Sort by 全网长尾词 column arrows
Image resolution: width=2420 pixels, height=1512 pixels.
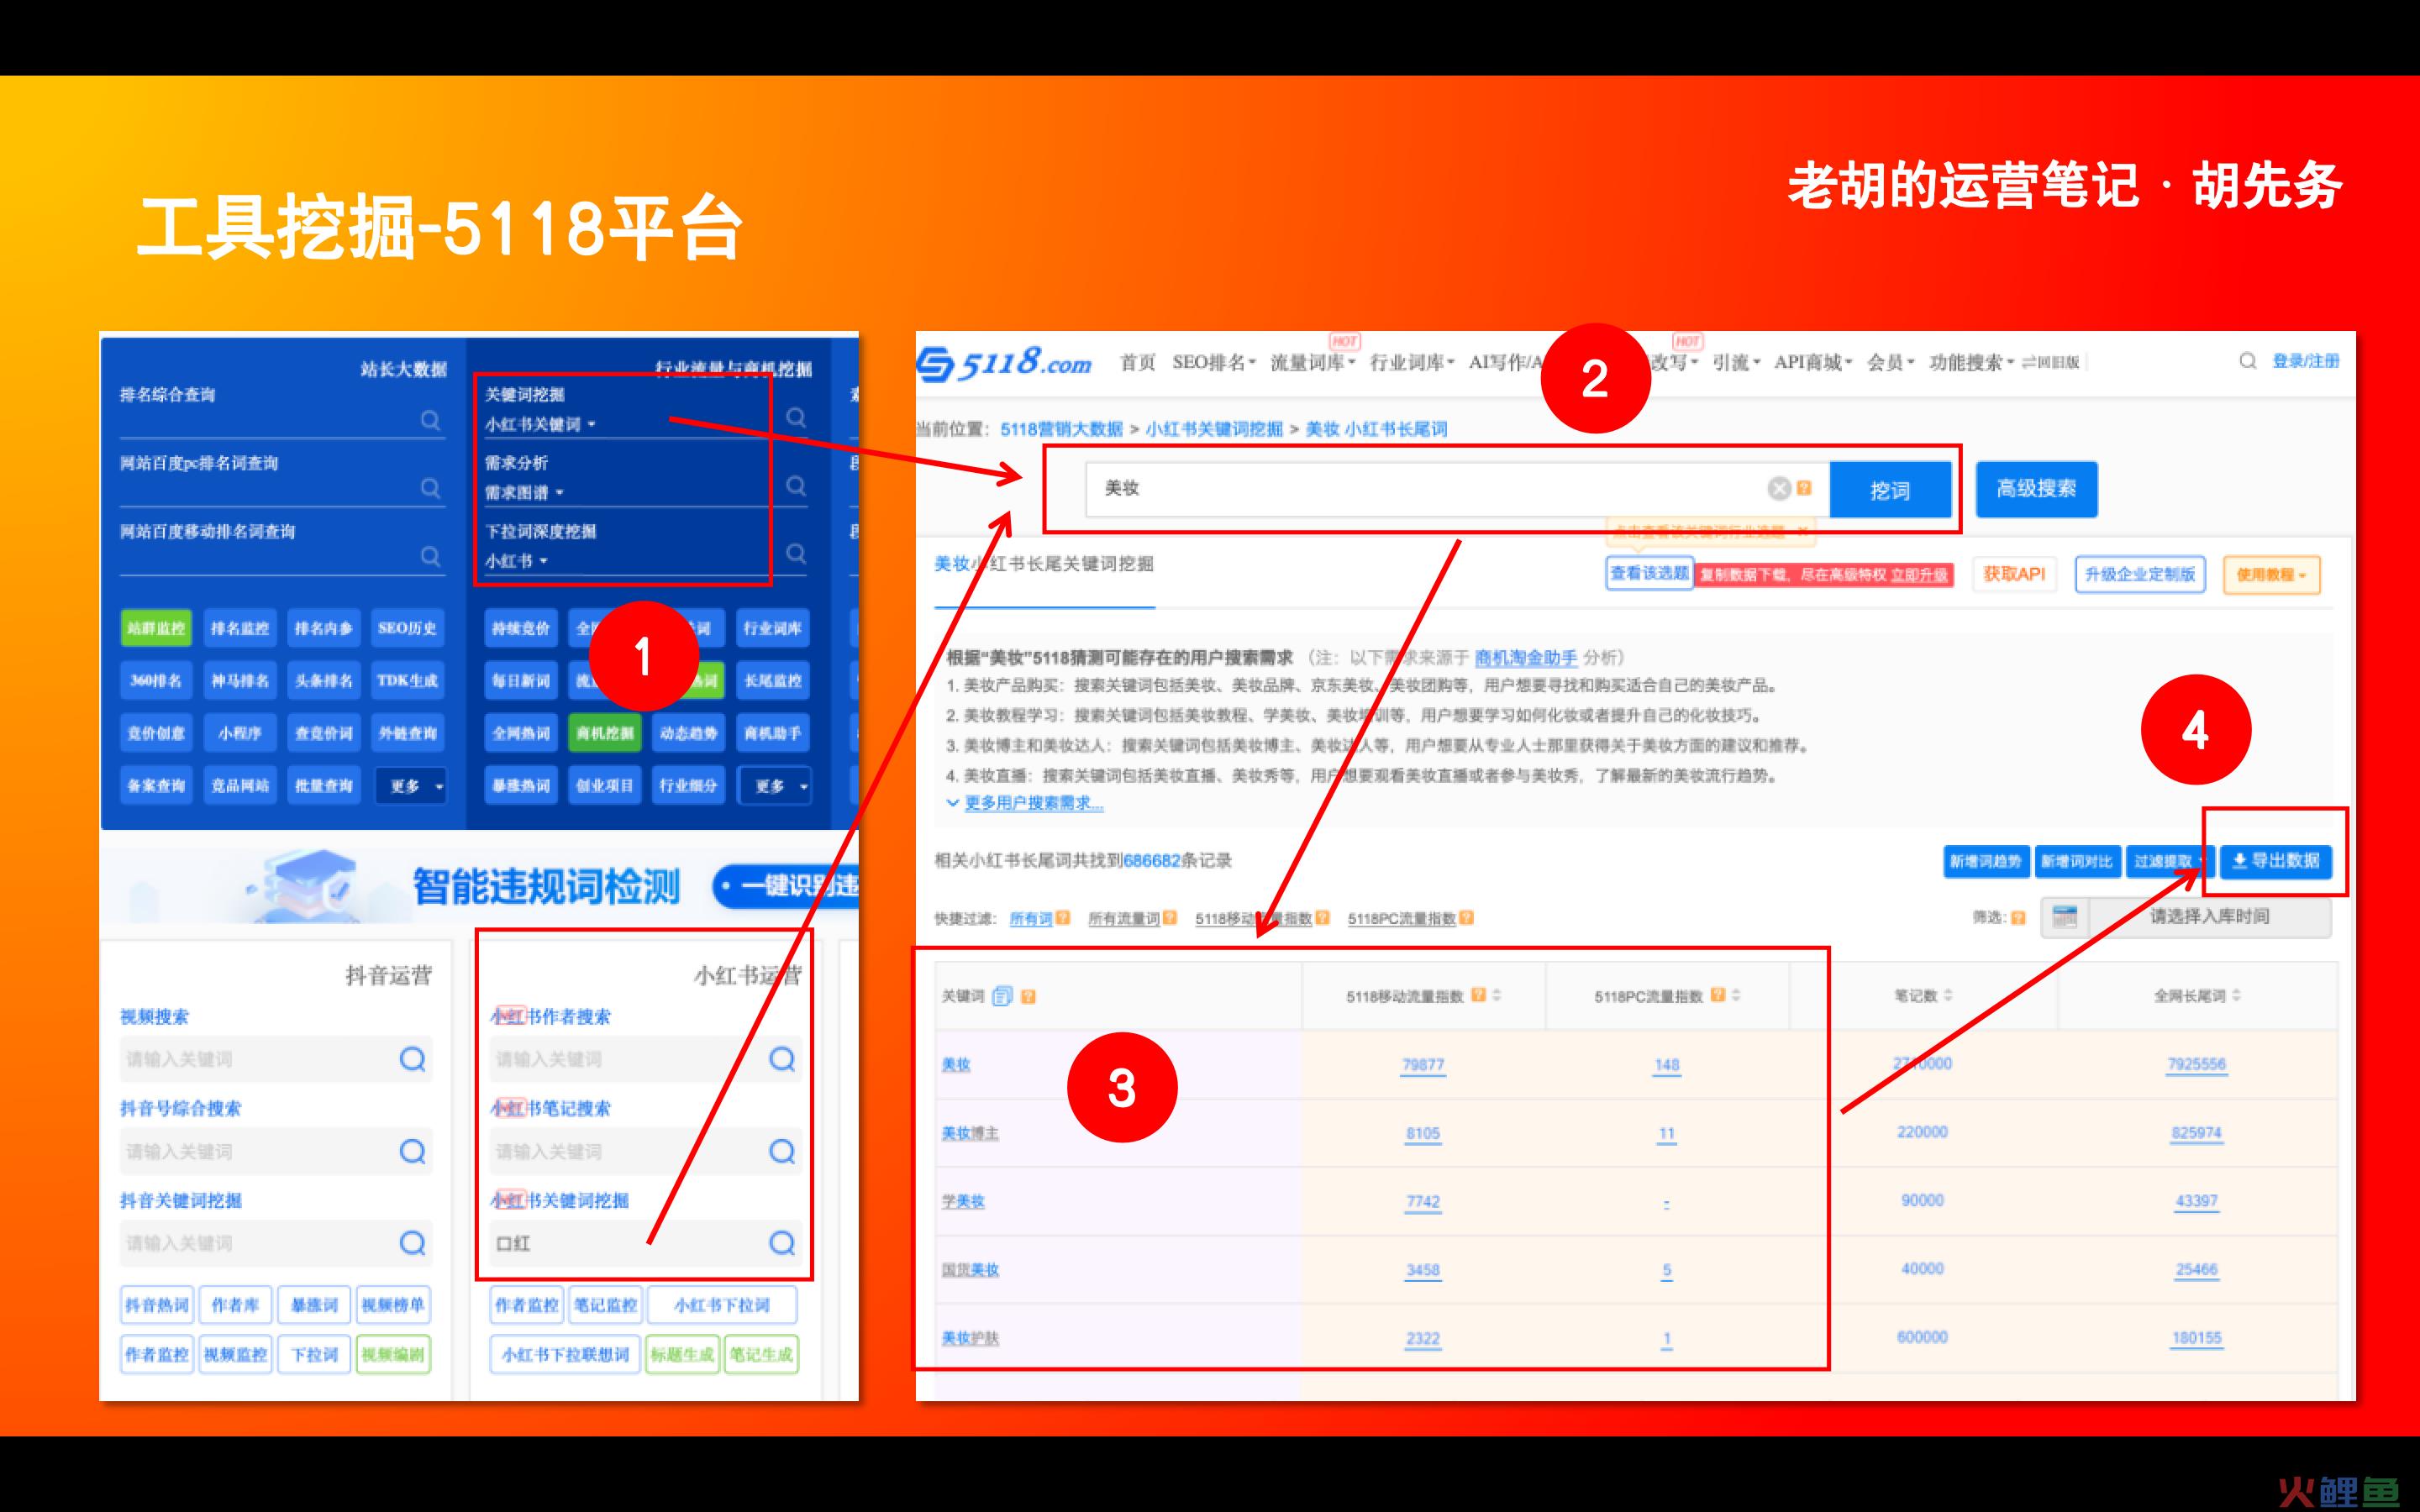pyautogui.click(x=2236, y=996)
